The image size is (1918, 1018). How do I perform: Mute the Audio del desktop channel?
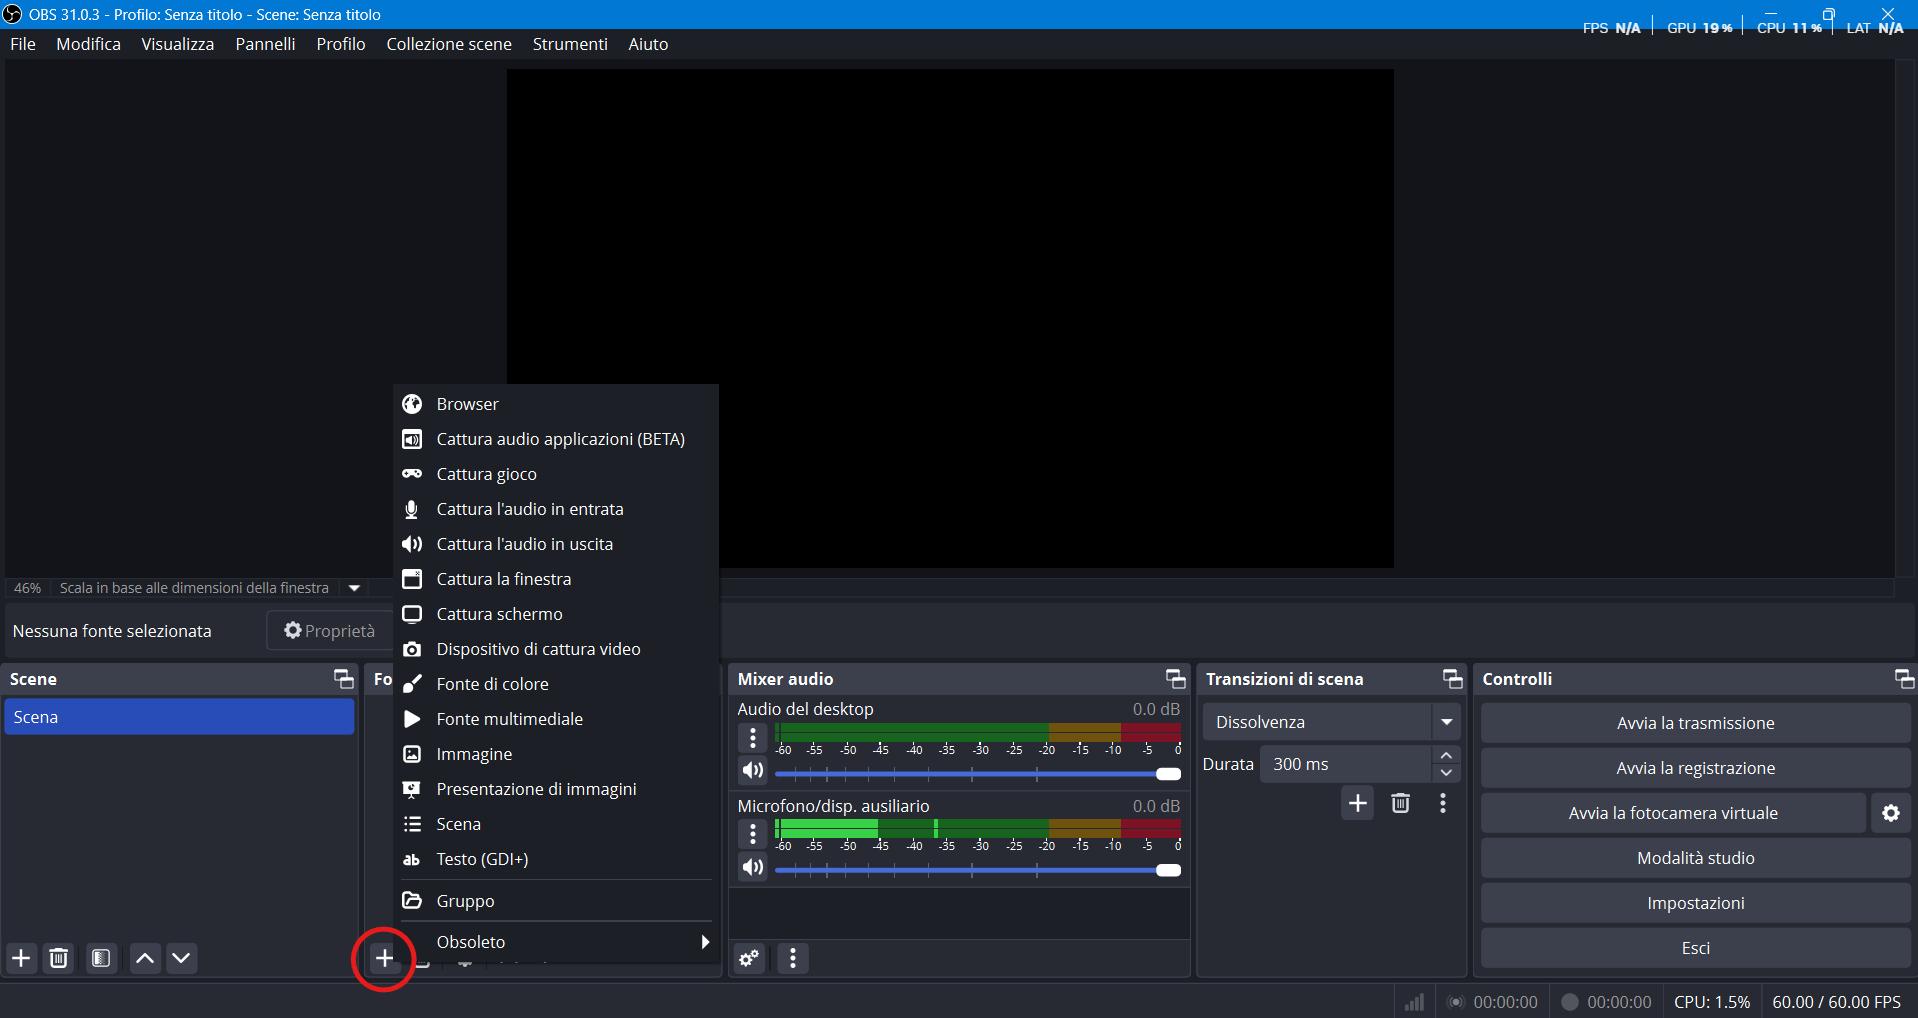pos(753,770)
